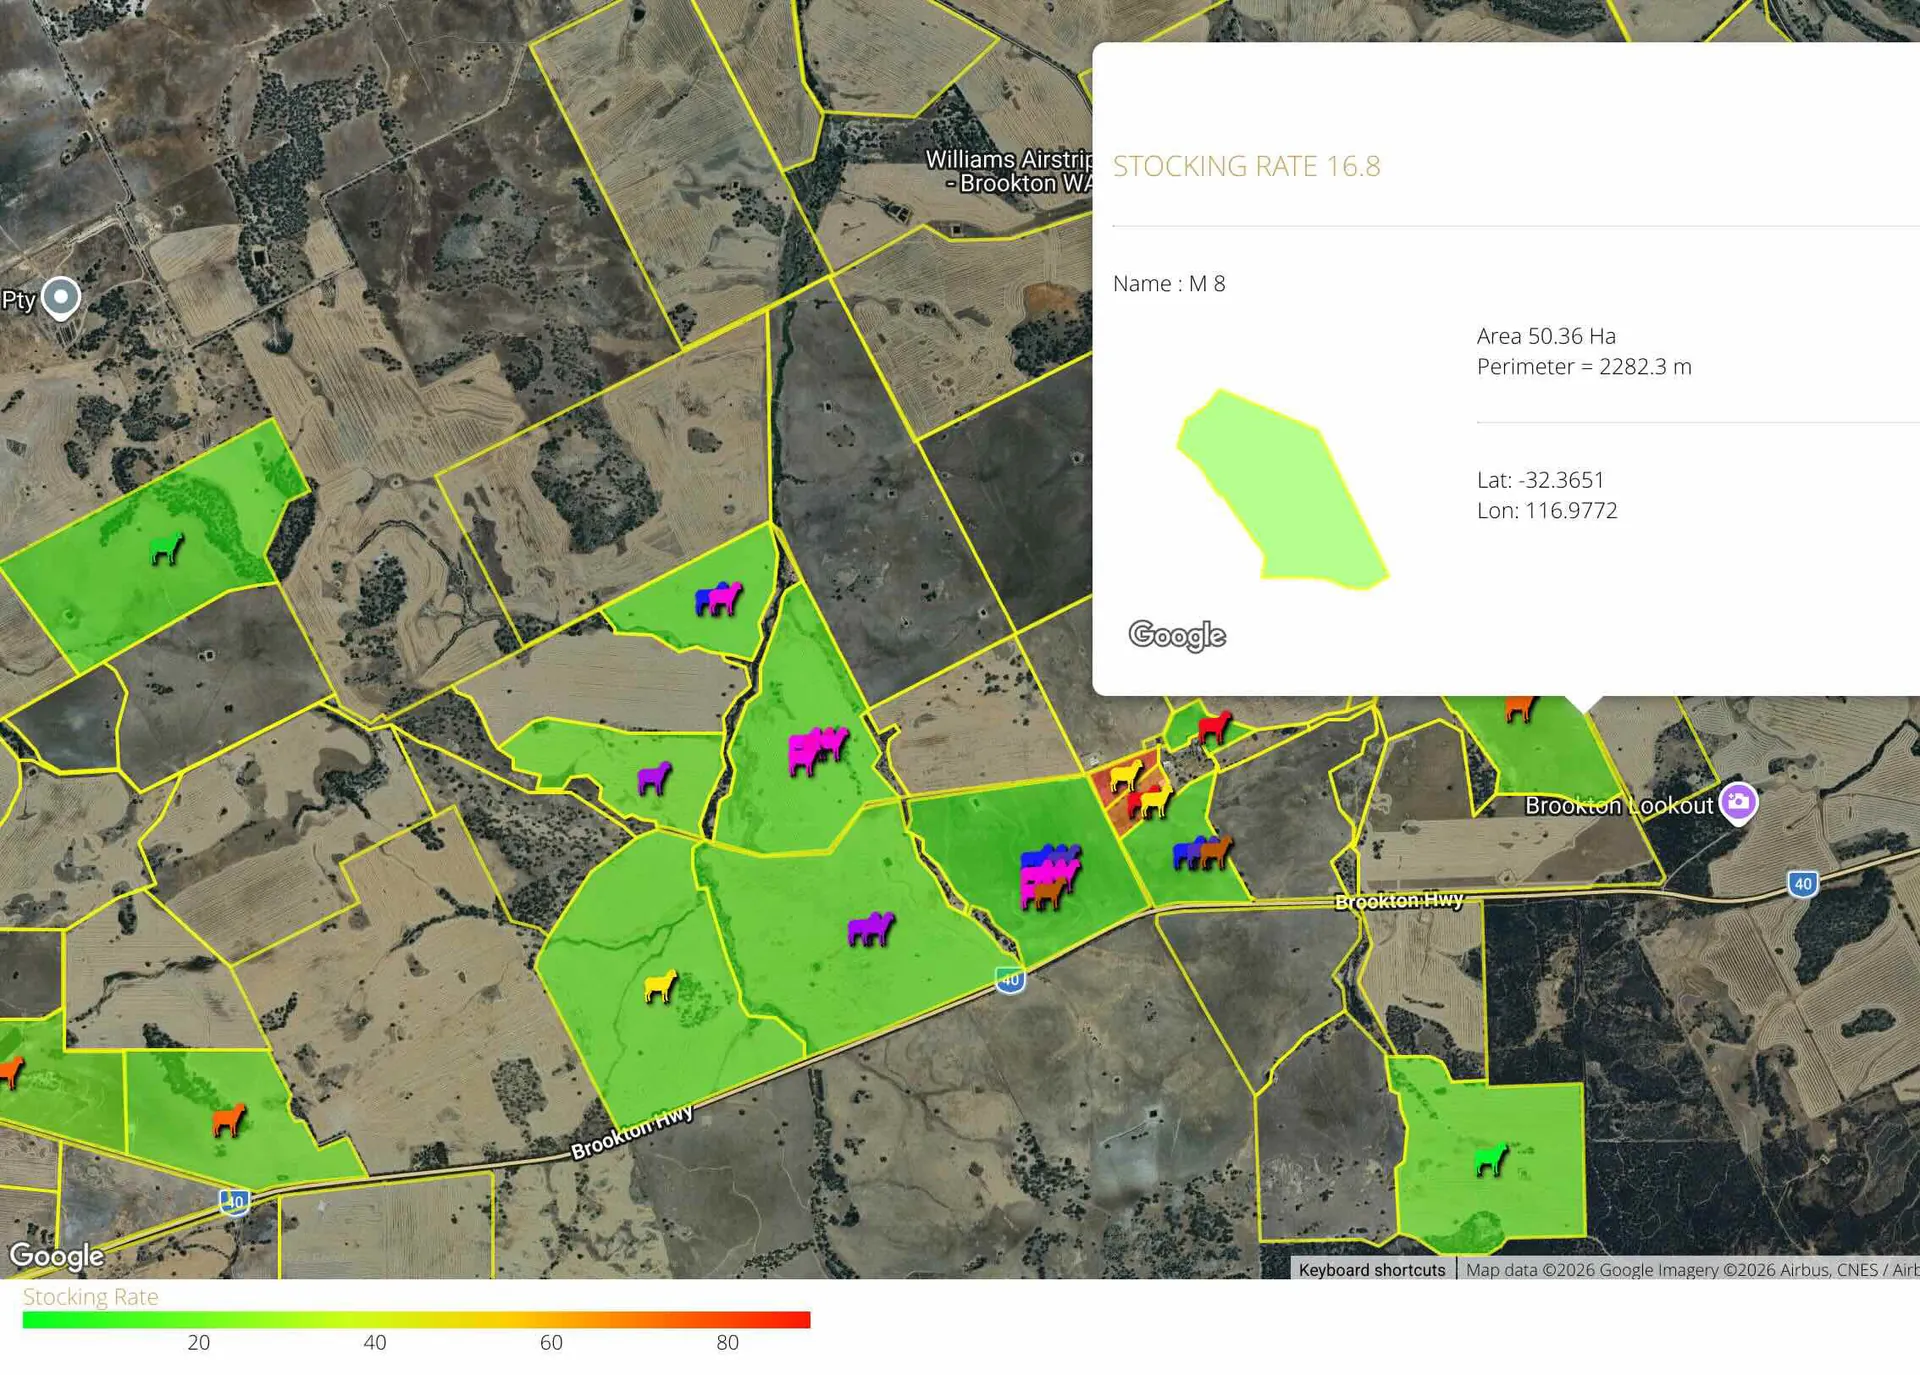Screen dimensions: 1920x1375
Task: Click the map data copyright attribution text
Action: pos(1692,1269)
